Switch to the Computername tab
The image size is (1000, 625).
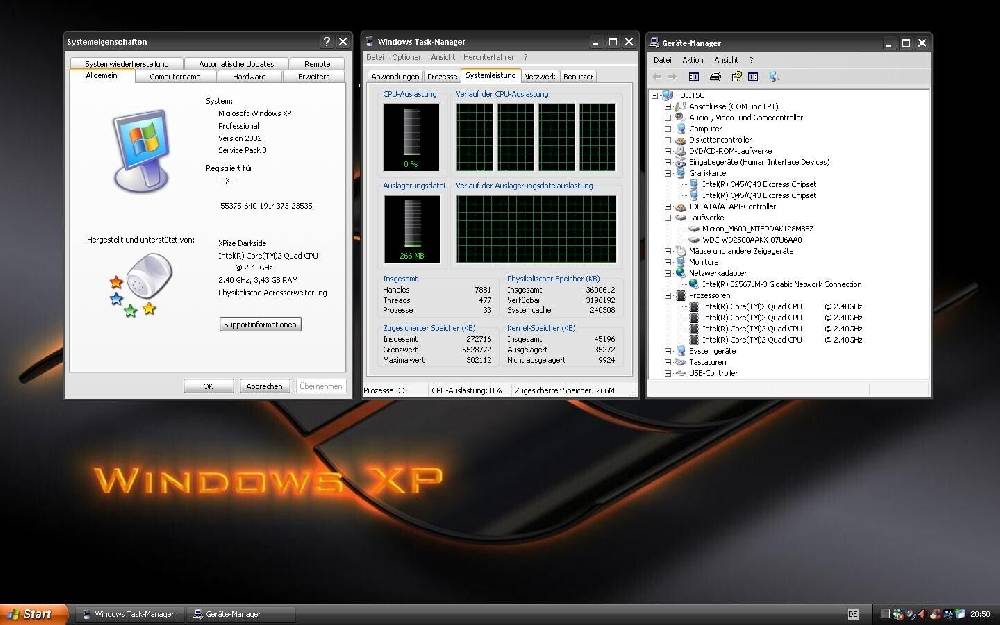[175, 77]
